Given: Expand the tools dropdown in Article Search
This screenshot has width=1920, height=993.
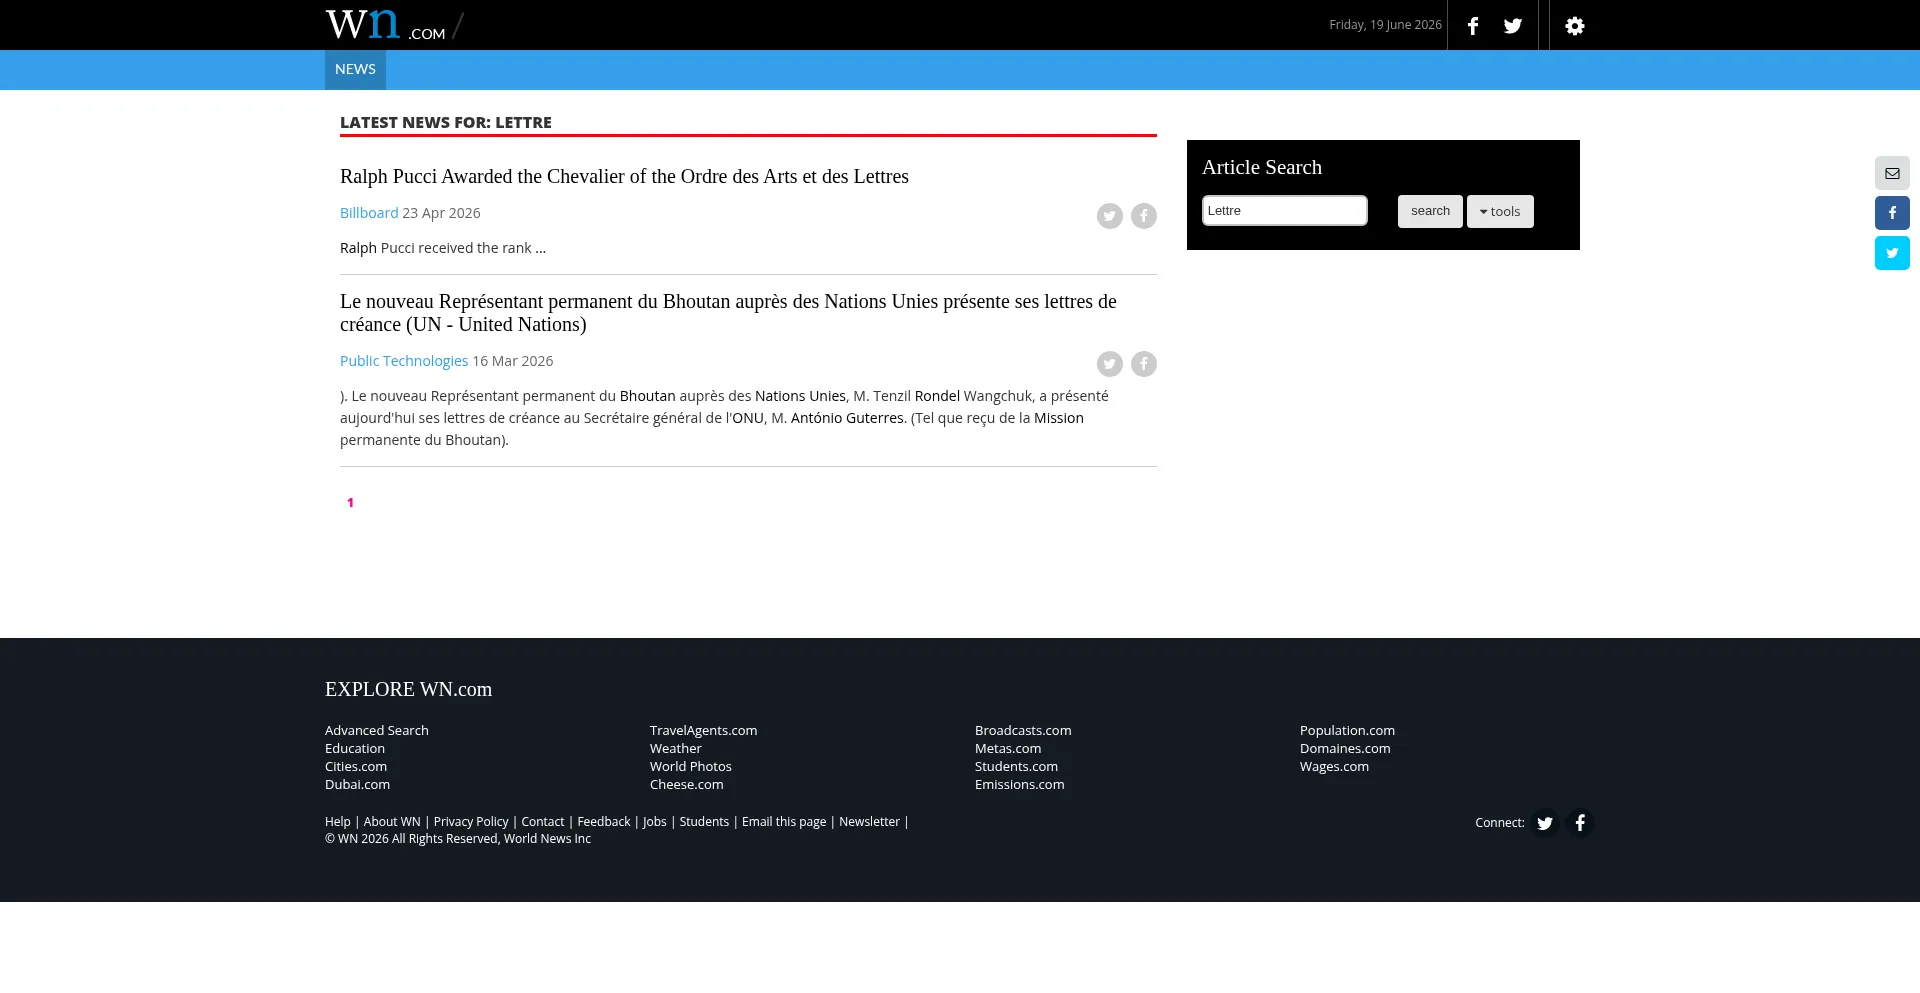Looking at the screenshot, I should pyautogui.click(x=1500, y=211).
